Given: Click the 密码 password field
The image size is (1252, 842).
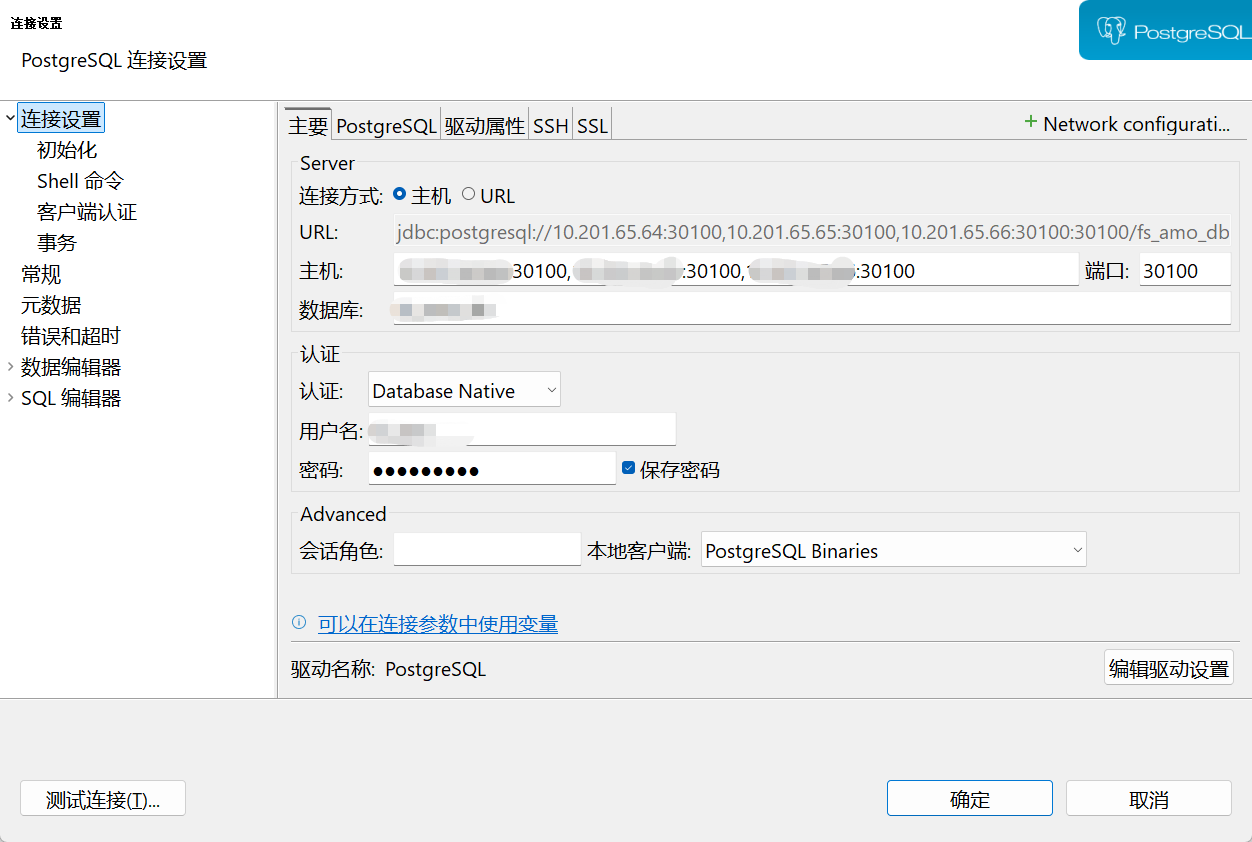Looking at the screenshot, I should pos(492,469).
